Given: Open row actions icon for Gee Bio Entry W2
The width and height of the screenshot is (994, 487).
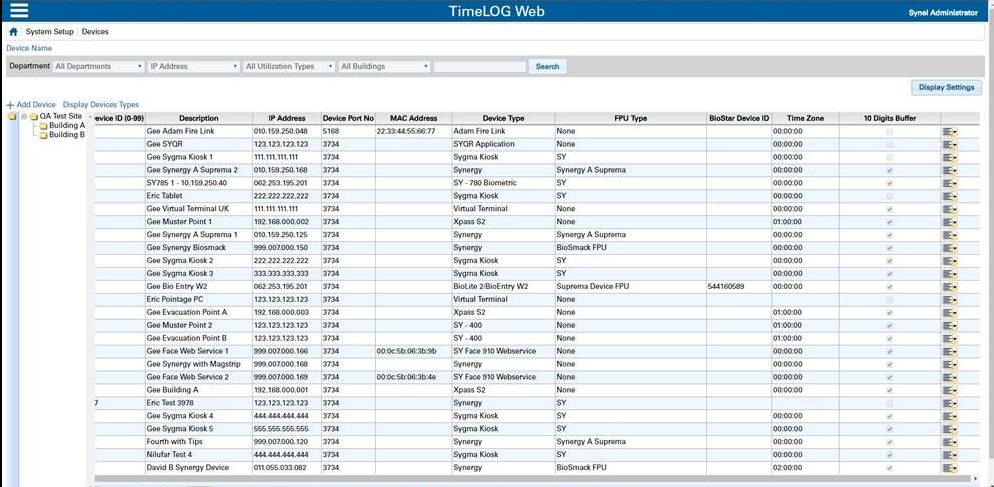Looking at the screenshot, I should [x=950, y=286].
